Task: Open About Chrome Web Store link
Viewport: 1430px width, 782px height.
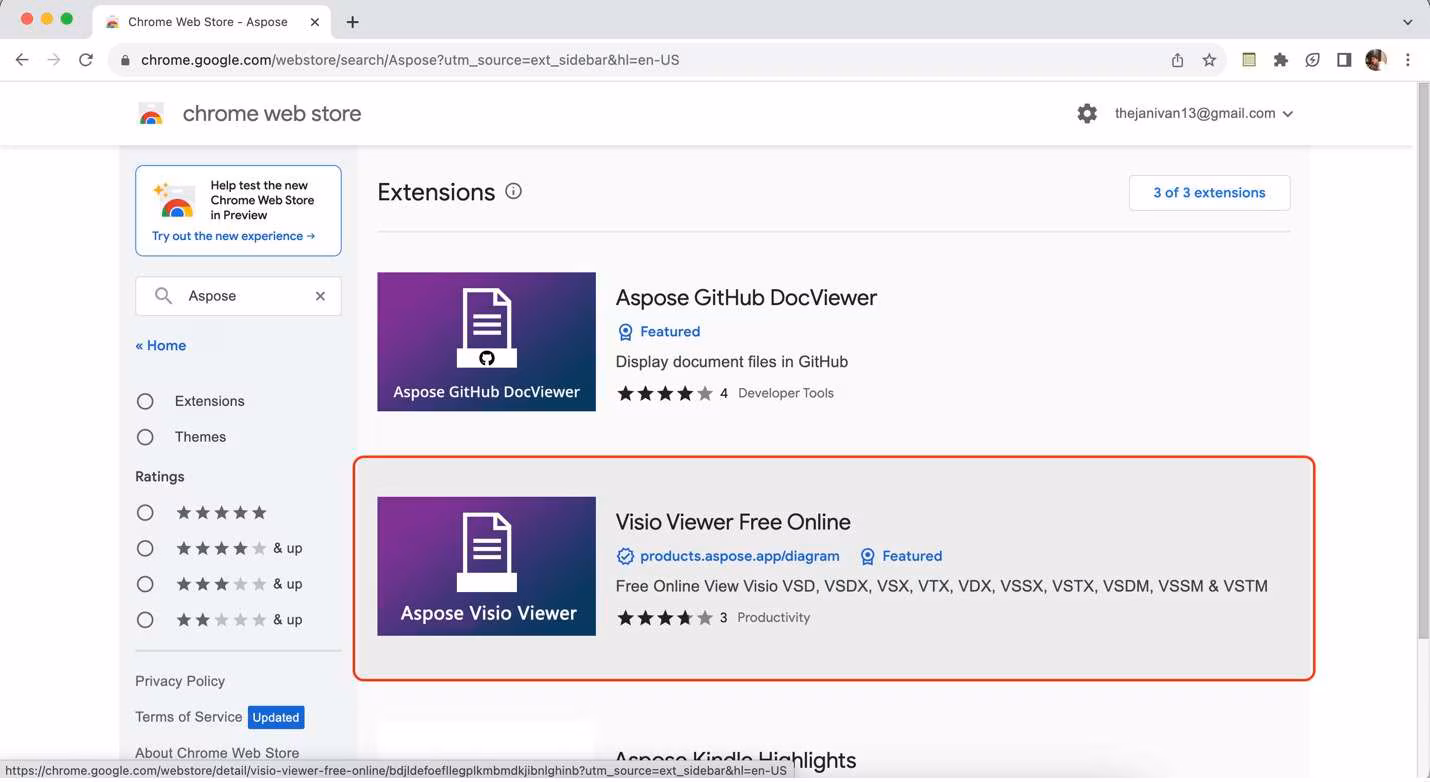Action: tap(217, 753)
